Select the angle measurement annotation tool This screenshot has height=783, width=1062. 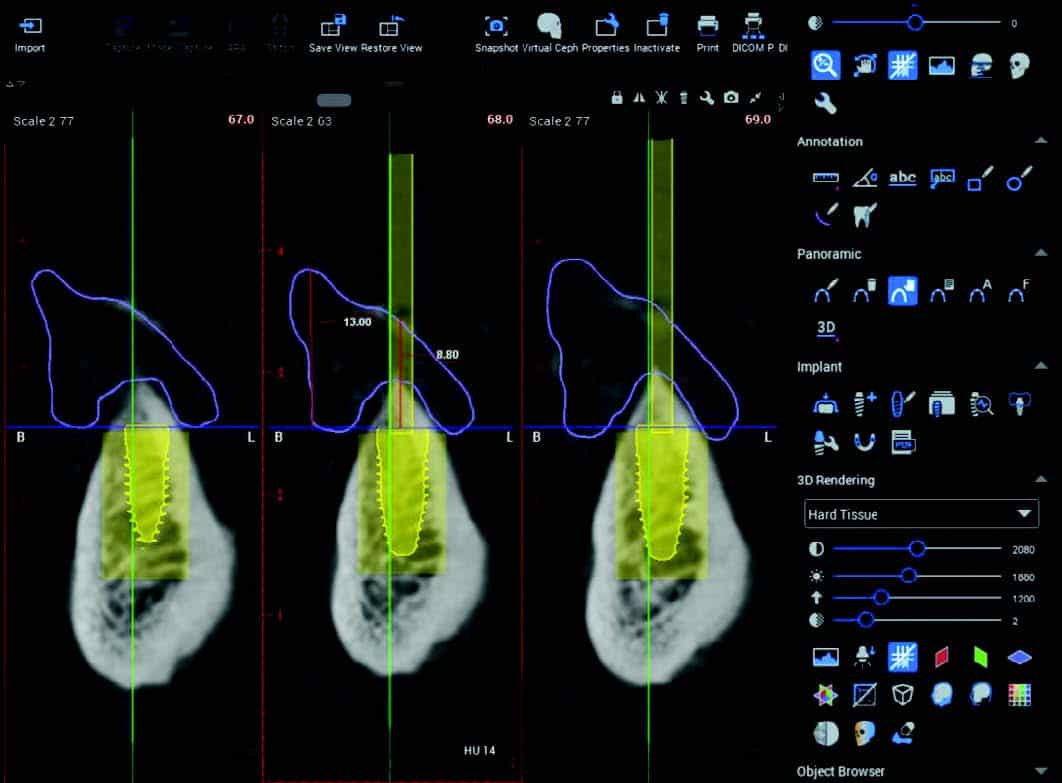(865, 179)
